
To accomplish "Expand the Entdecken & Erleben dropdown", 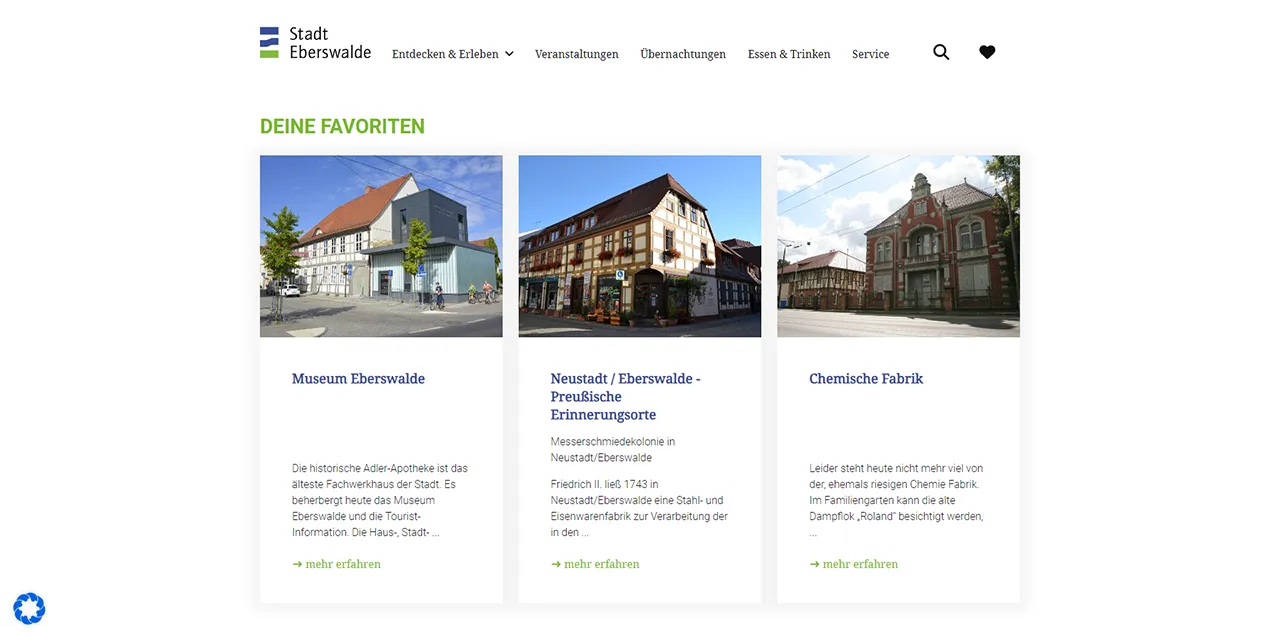I will [x=452, y=54].
